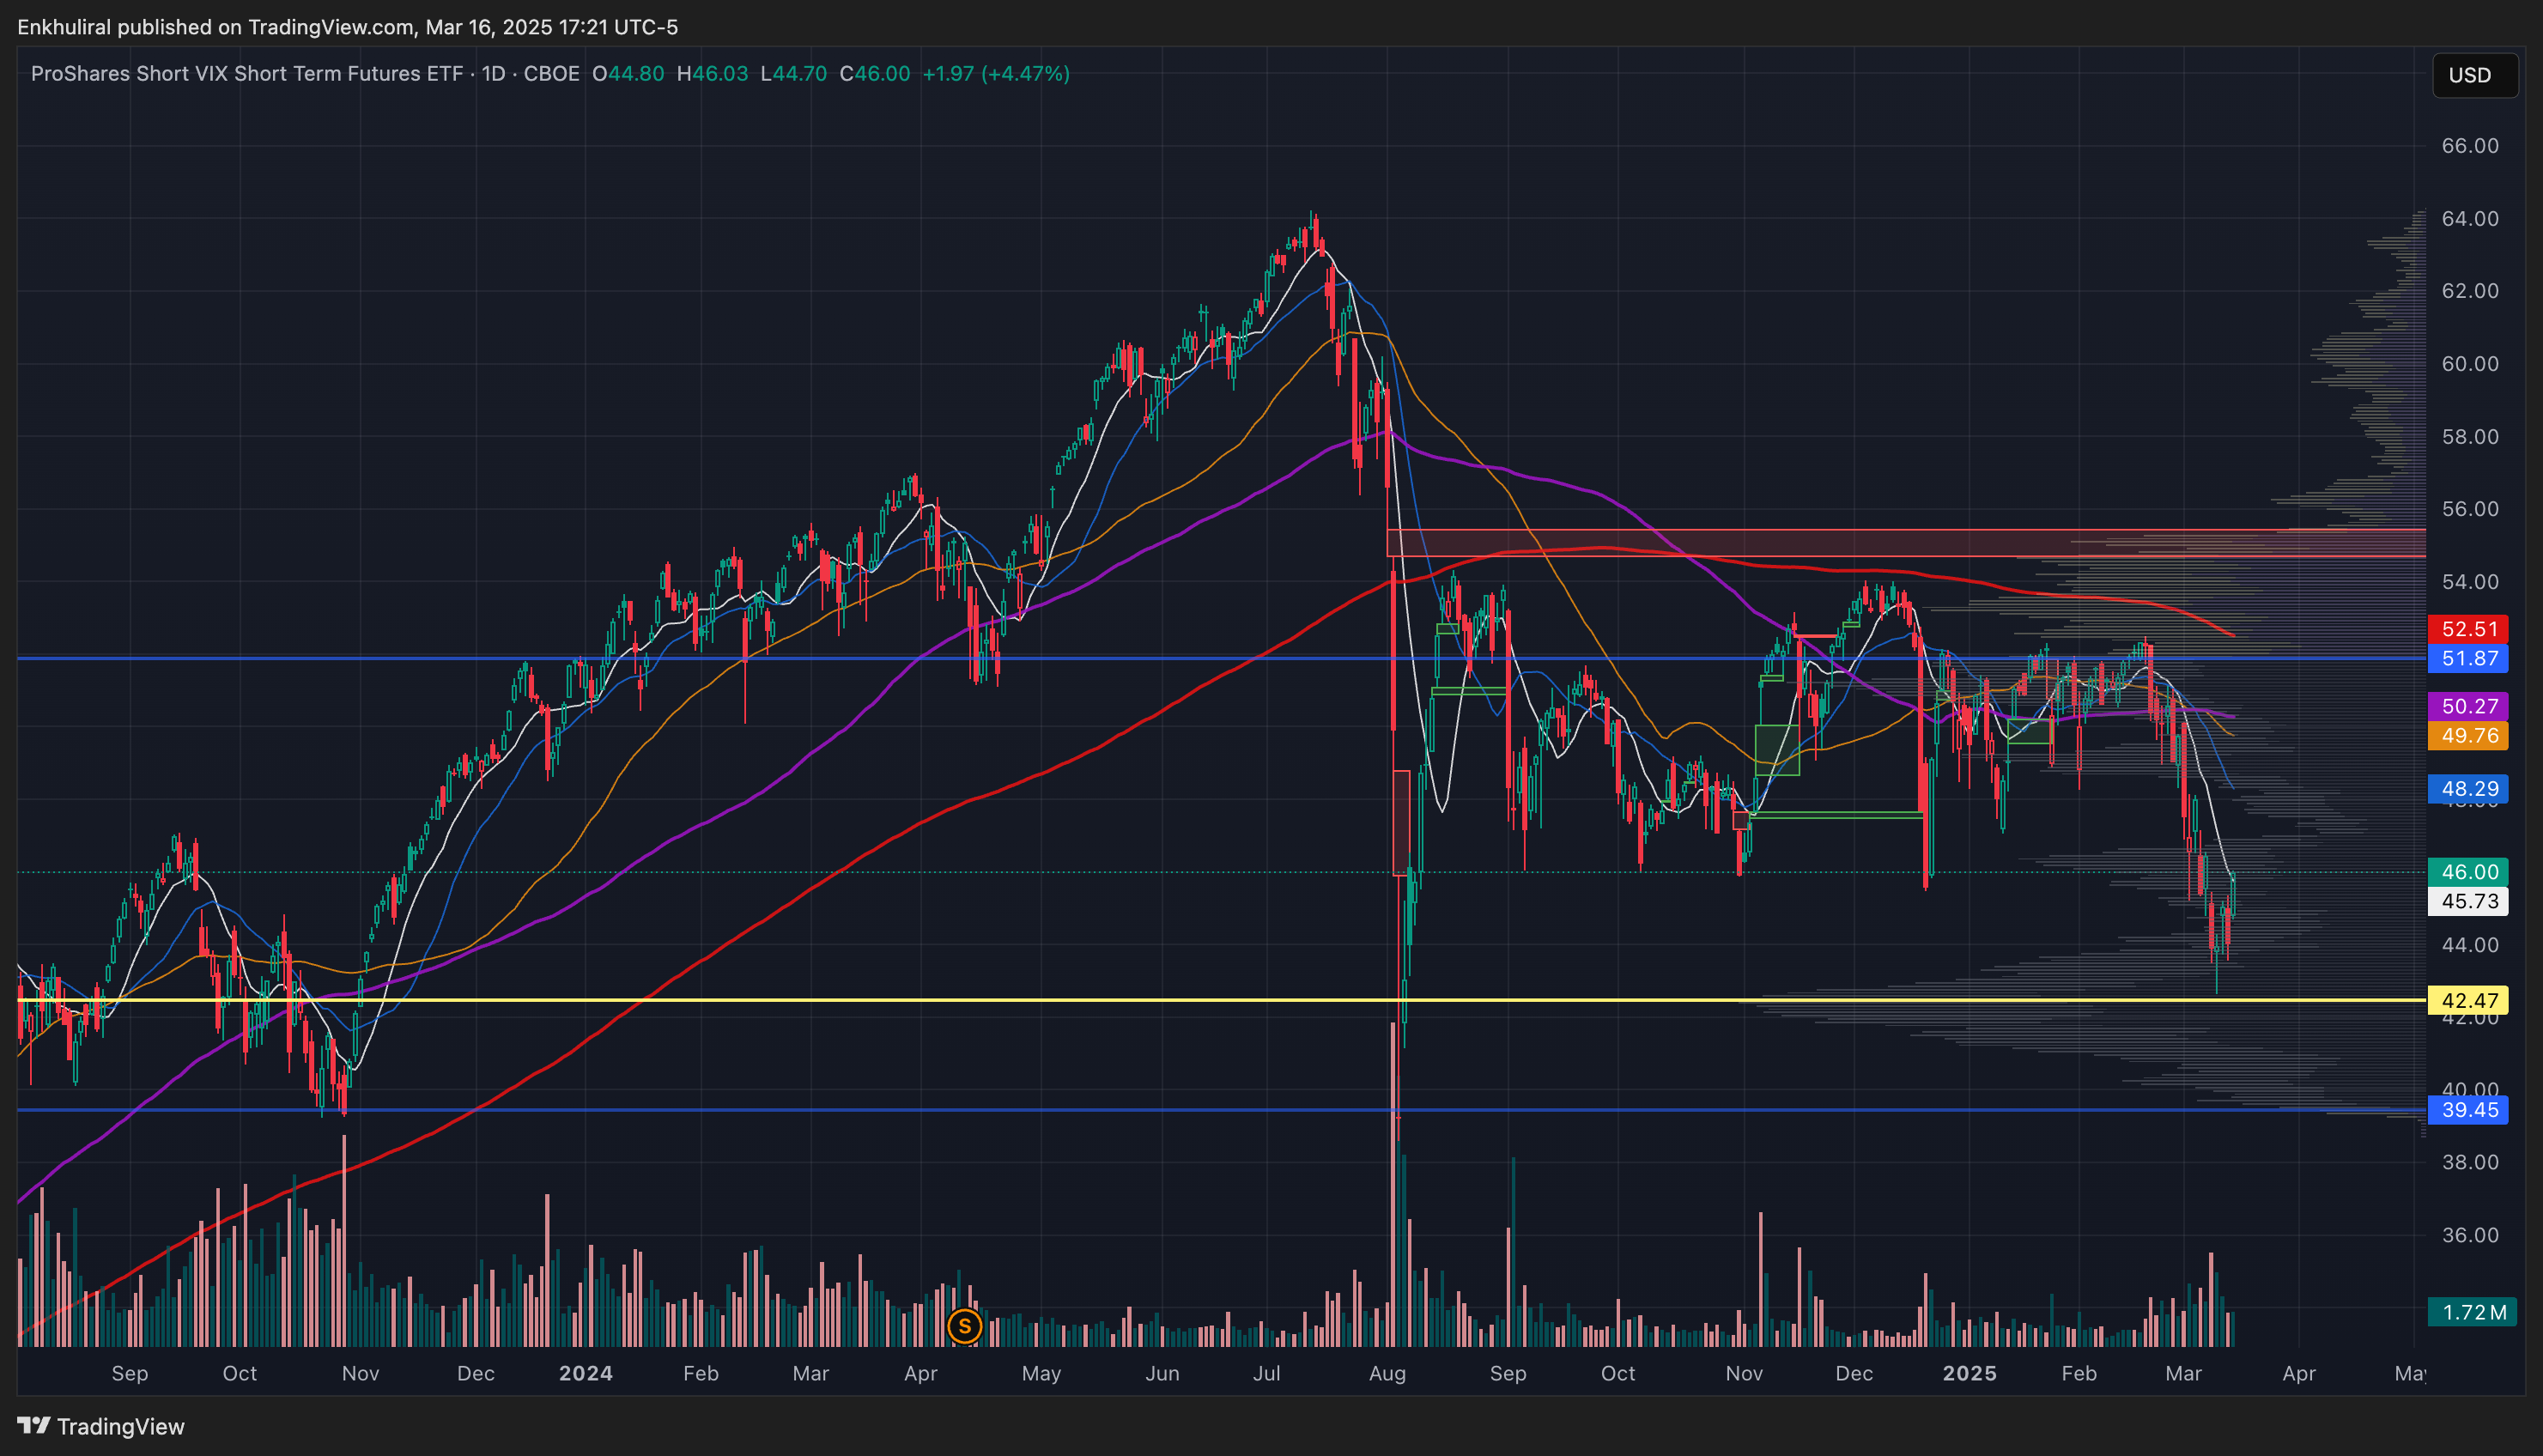This screenshot has width=2543, height=1456.
Task: Click the 1D interval in chart legend
Action: click(493, 74)
